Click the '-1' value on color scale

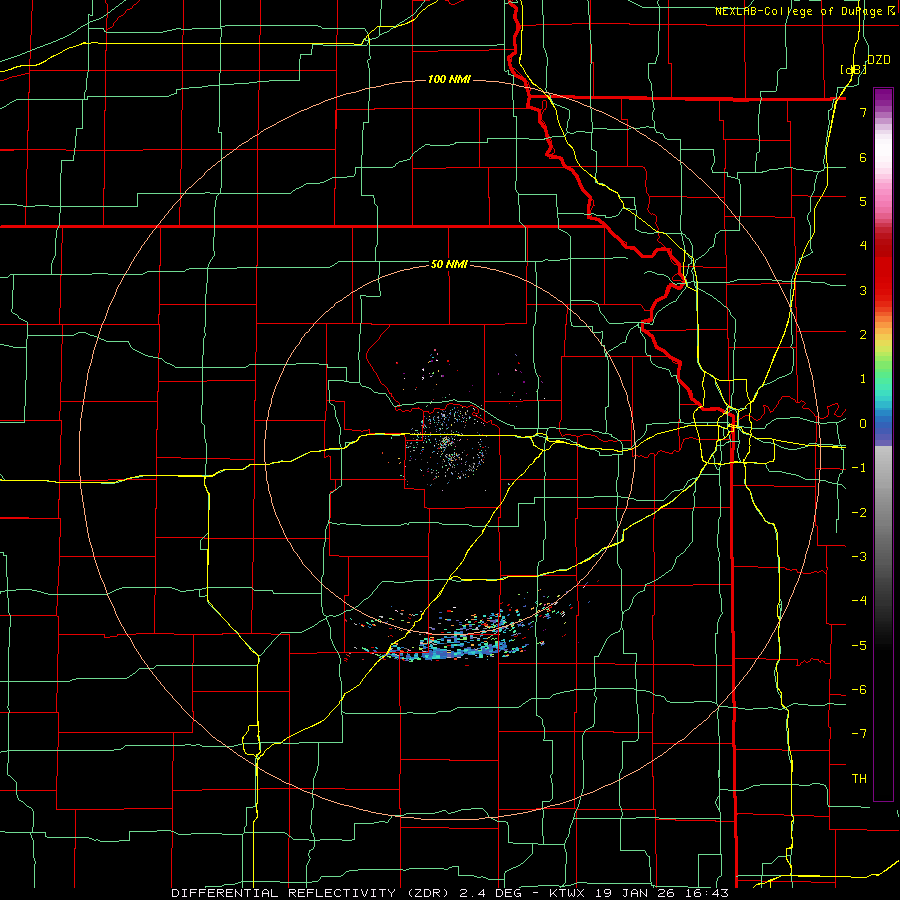point(859,468)
